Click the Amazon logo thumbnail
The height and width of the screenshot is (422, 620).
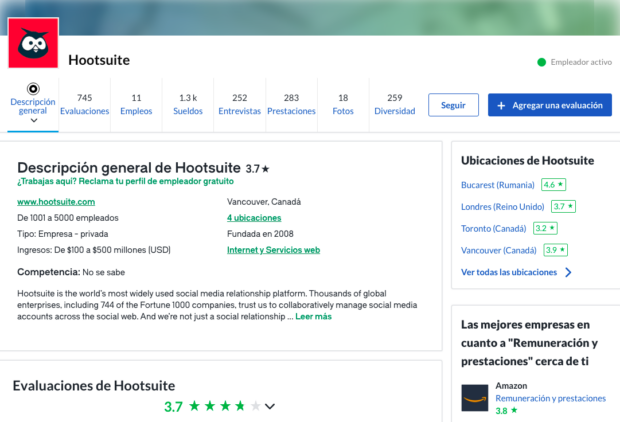click(474, 398)
